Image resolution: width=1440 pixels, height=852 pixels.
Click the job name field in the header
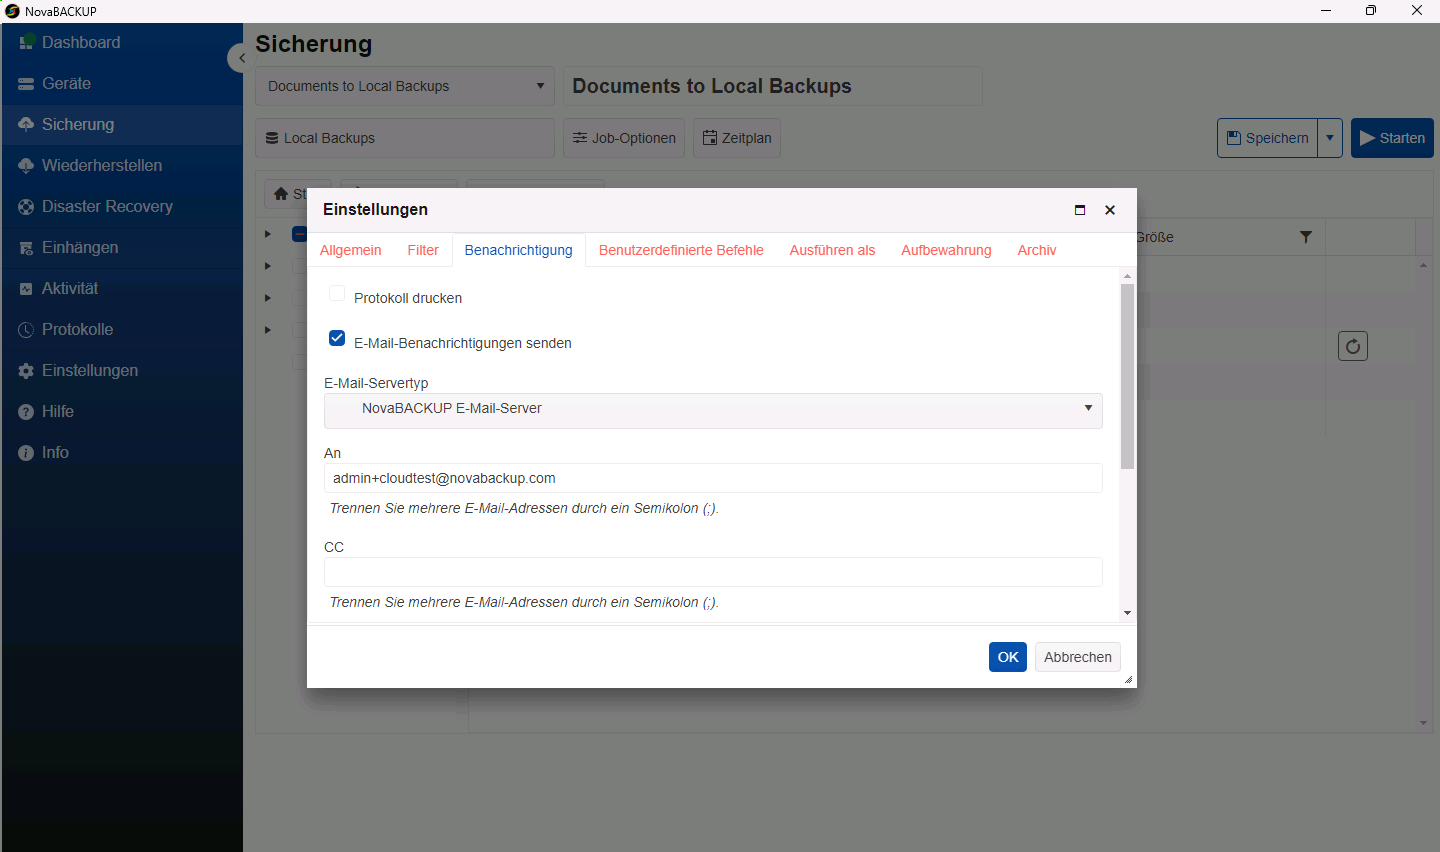pyautogui.click(x=773, y=86)
